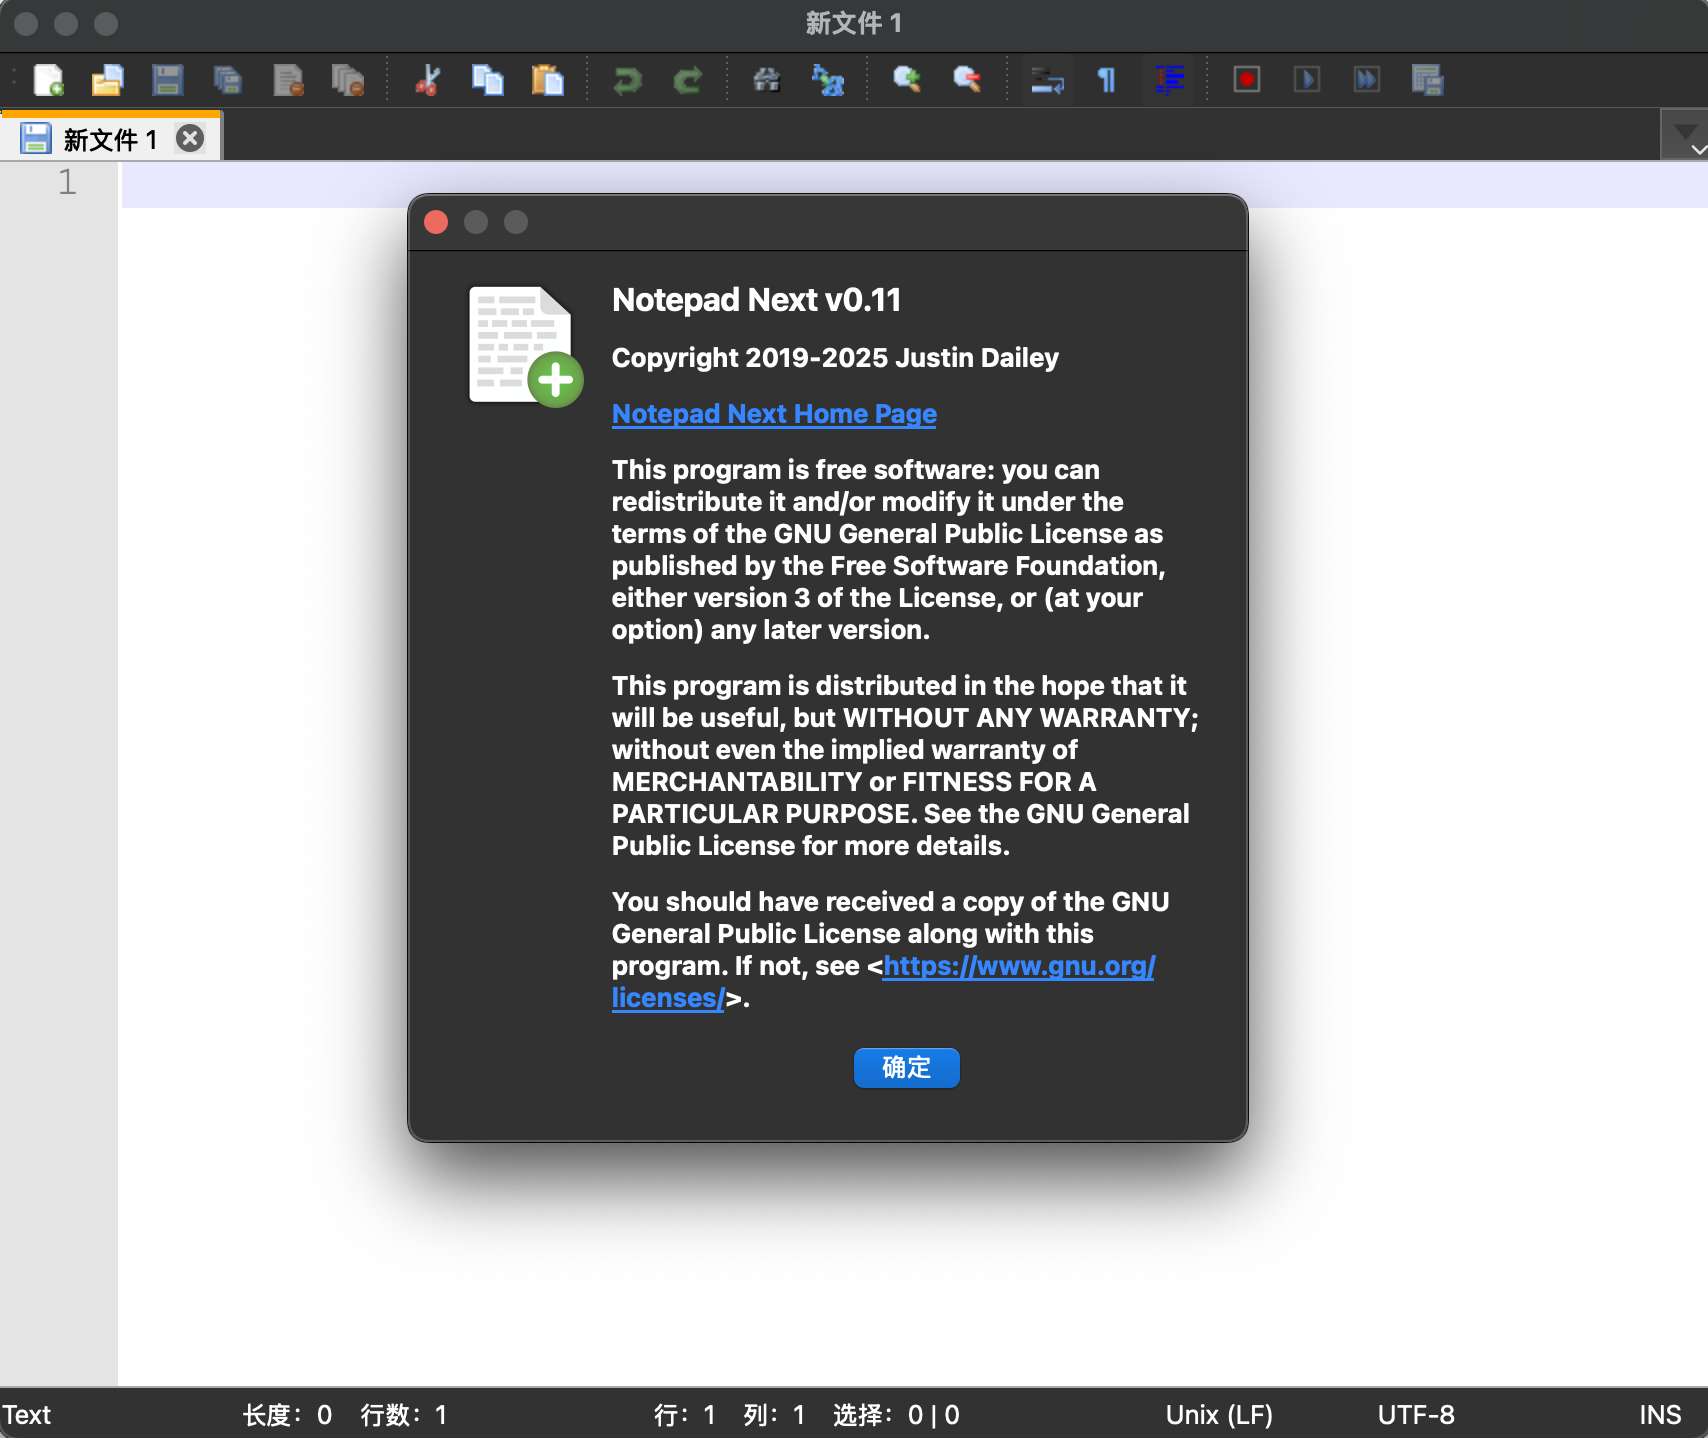The width and height of the screenshot is (1708, 1438).
Task: Open the Notepad Next Home Page link
Action: (773, 413)
